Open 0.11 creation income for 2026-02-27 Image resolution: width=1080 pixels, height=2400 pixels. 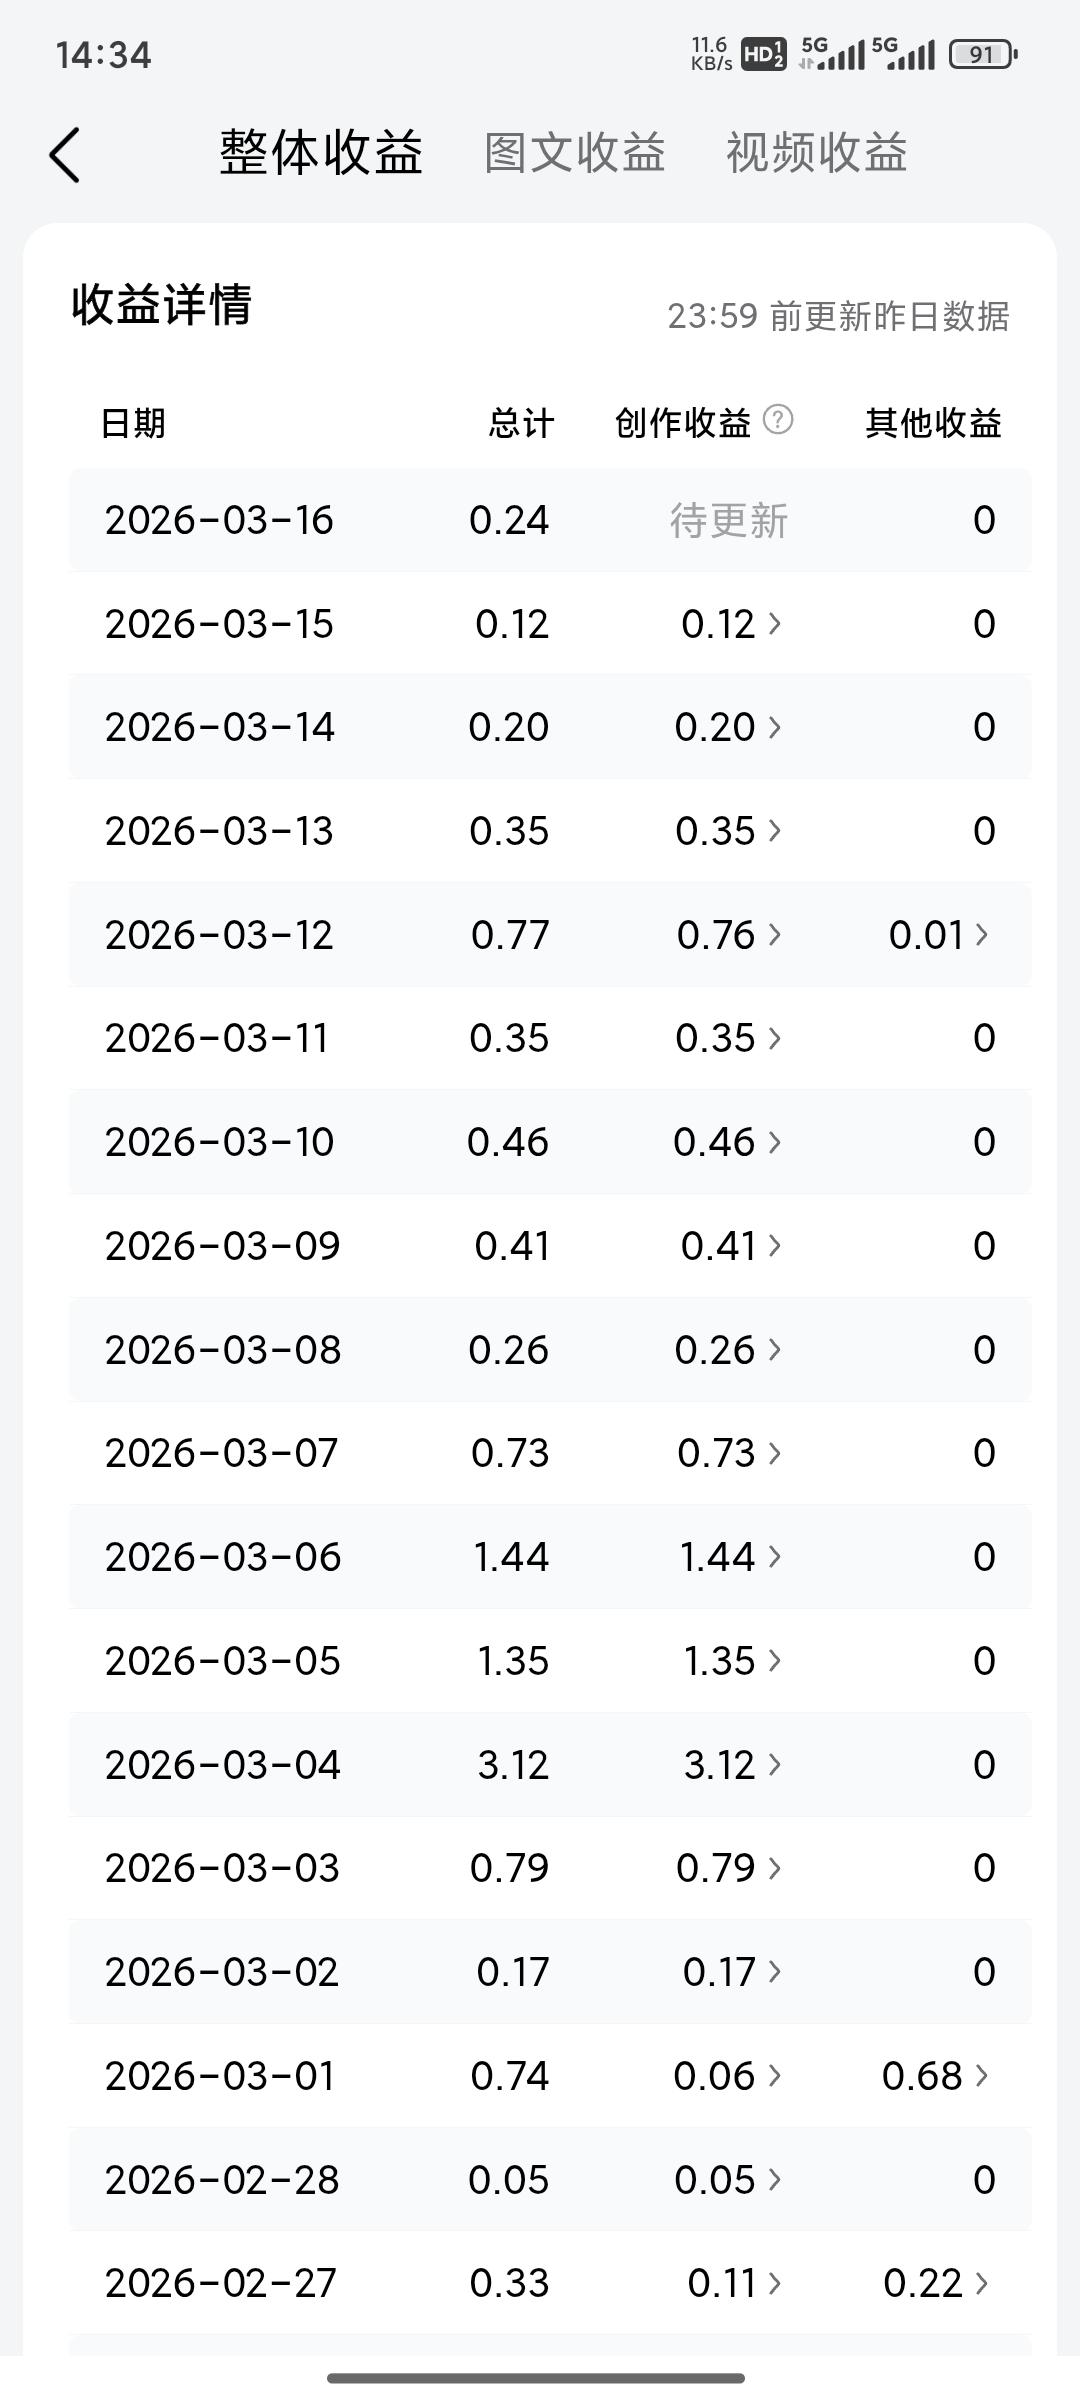tap(734, 2283)
